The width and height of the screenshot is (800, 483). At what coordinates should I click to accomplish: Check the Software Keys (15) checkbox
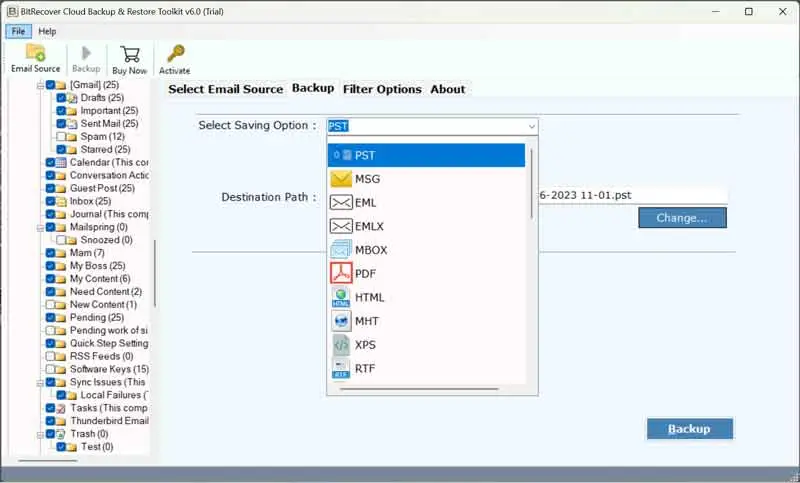pos(50,369)
